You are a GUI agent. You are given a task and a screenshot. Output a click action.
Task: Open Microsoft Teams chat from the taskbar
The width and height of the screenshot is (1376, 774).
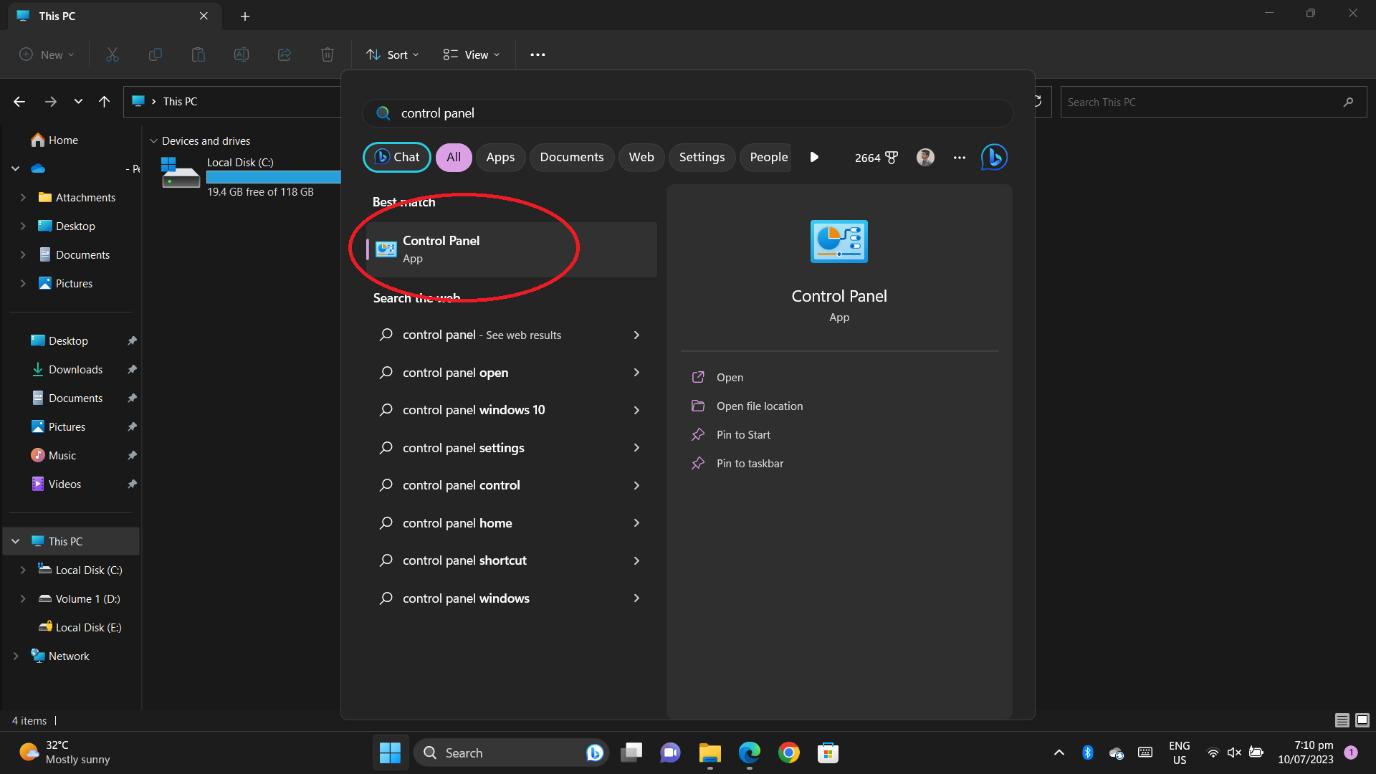pos(670,752)
